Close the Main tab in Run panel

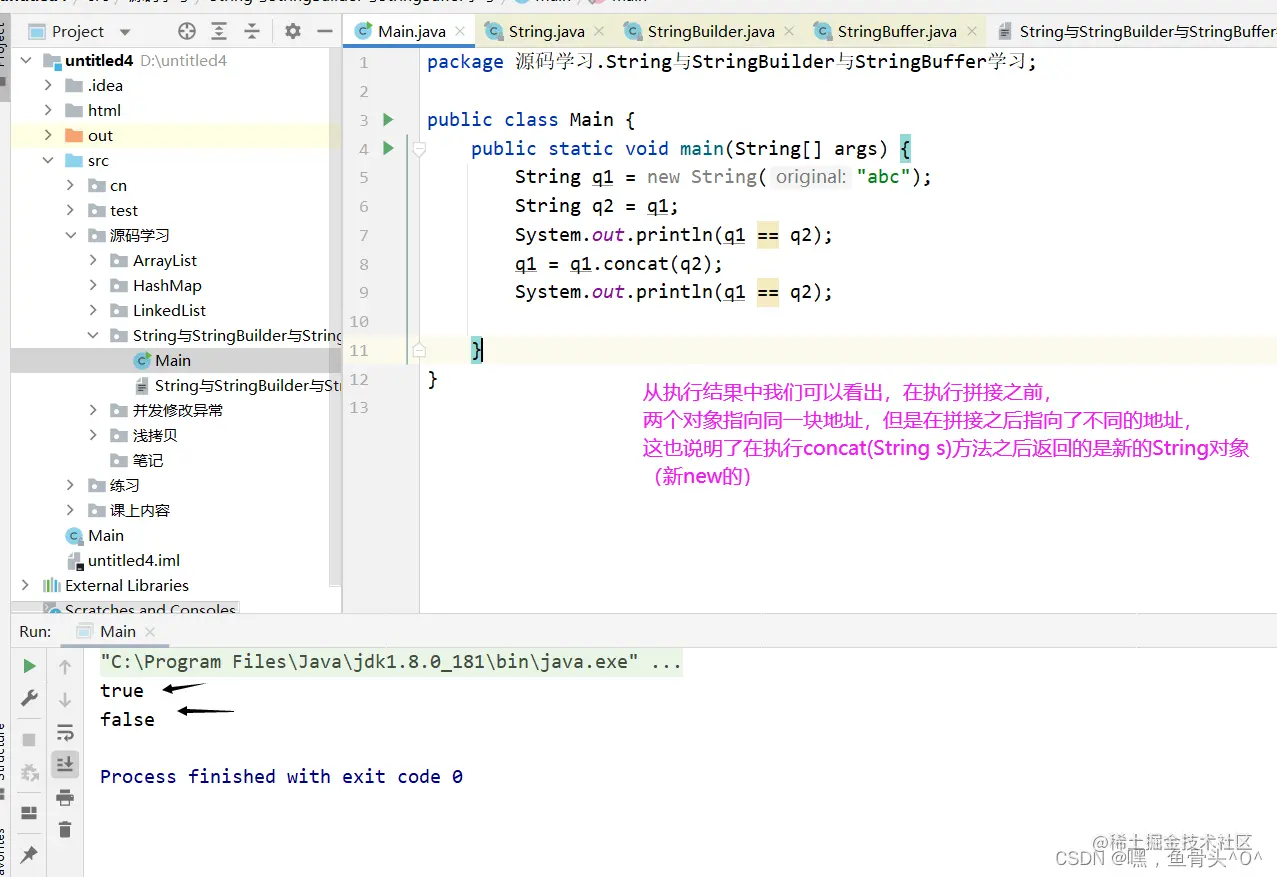pyautogui.click(x=150, y=632)
